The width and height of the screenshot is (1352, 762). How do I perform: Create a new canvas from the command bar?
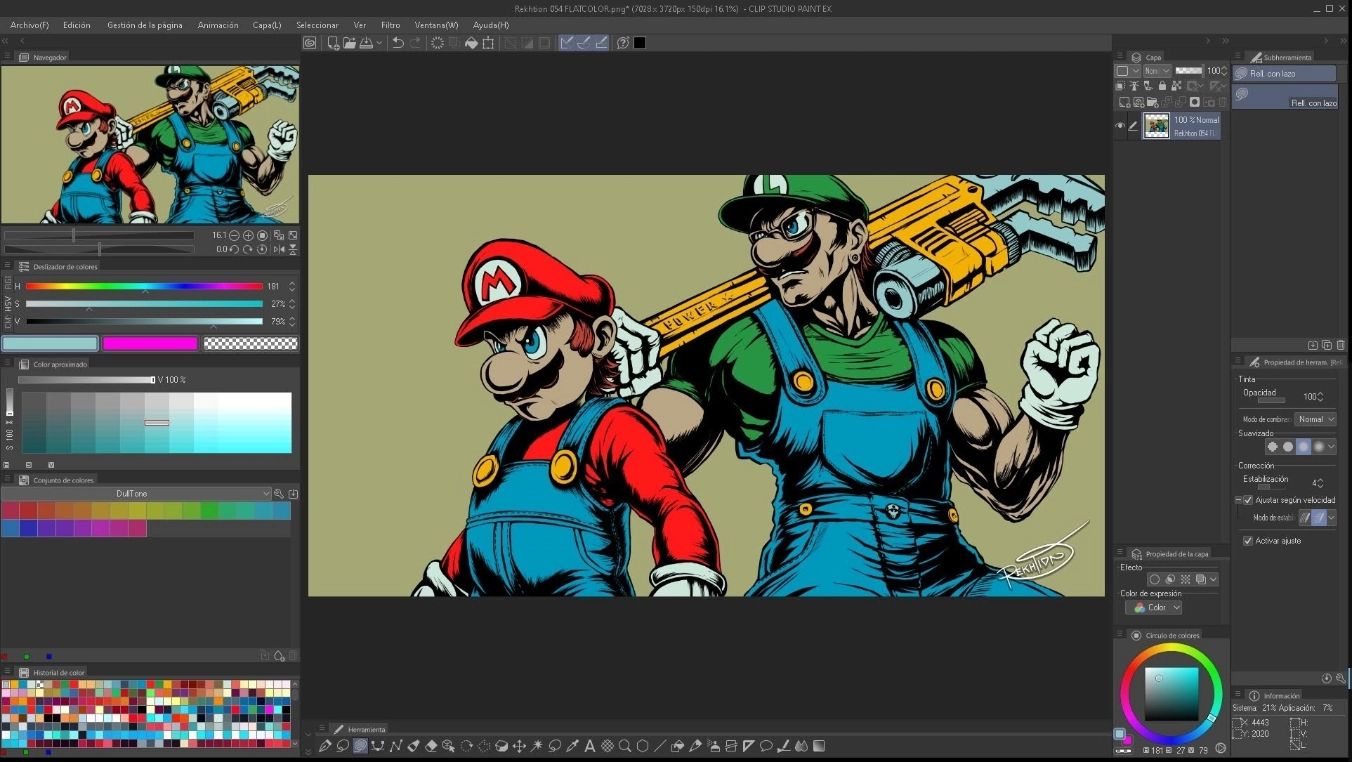(x=333, y=43)
